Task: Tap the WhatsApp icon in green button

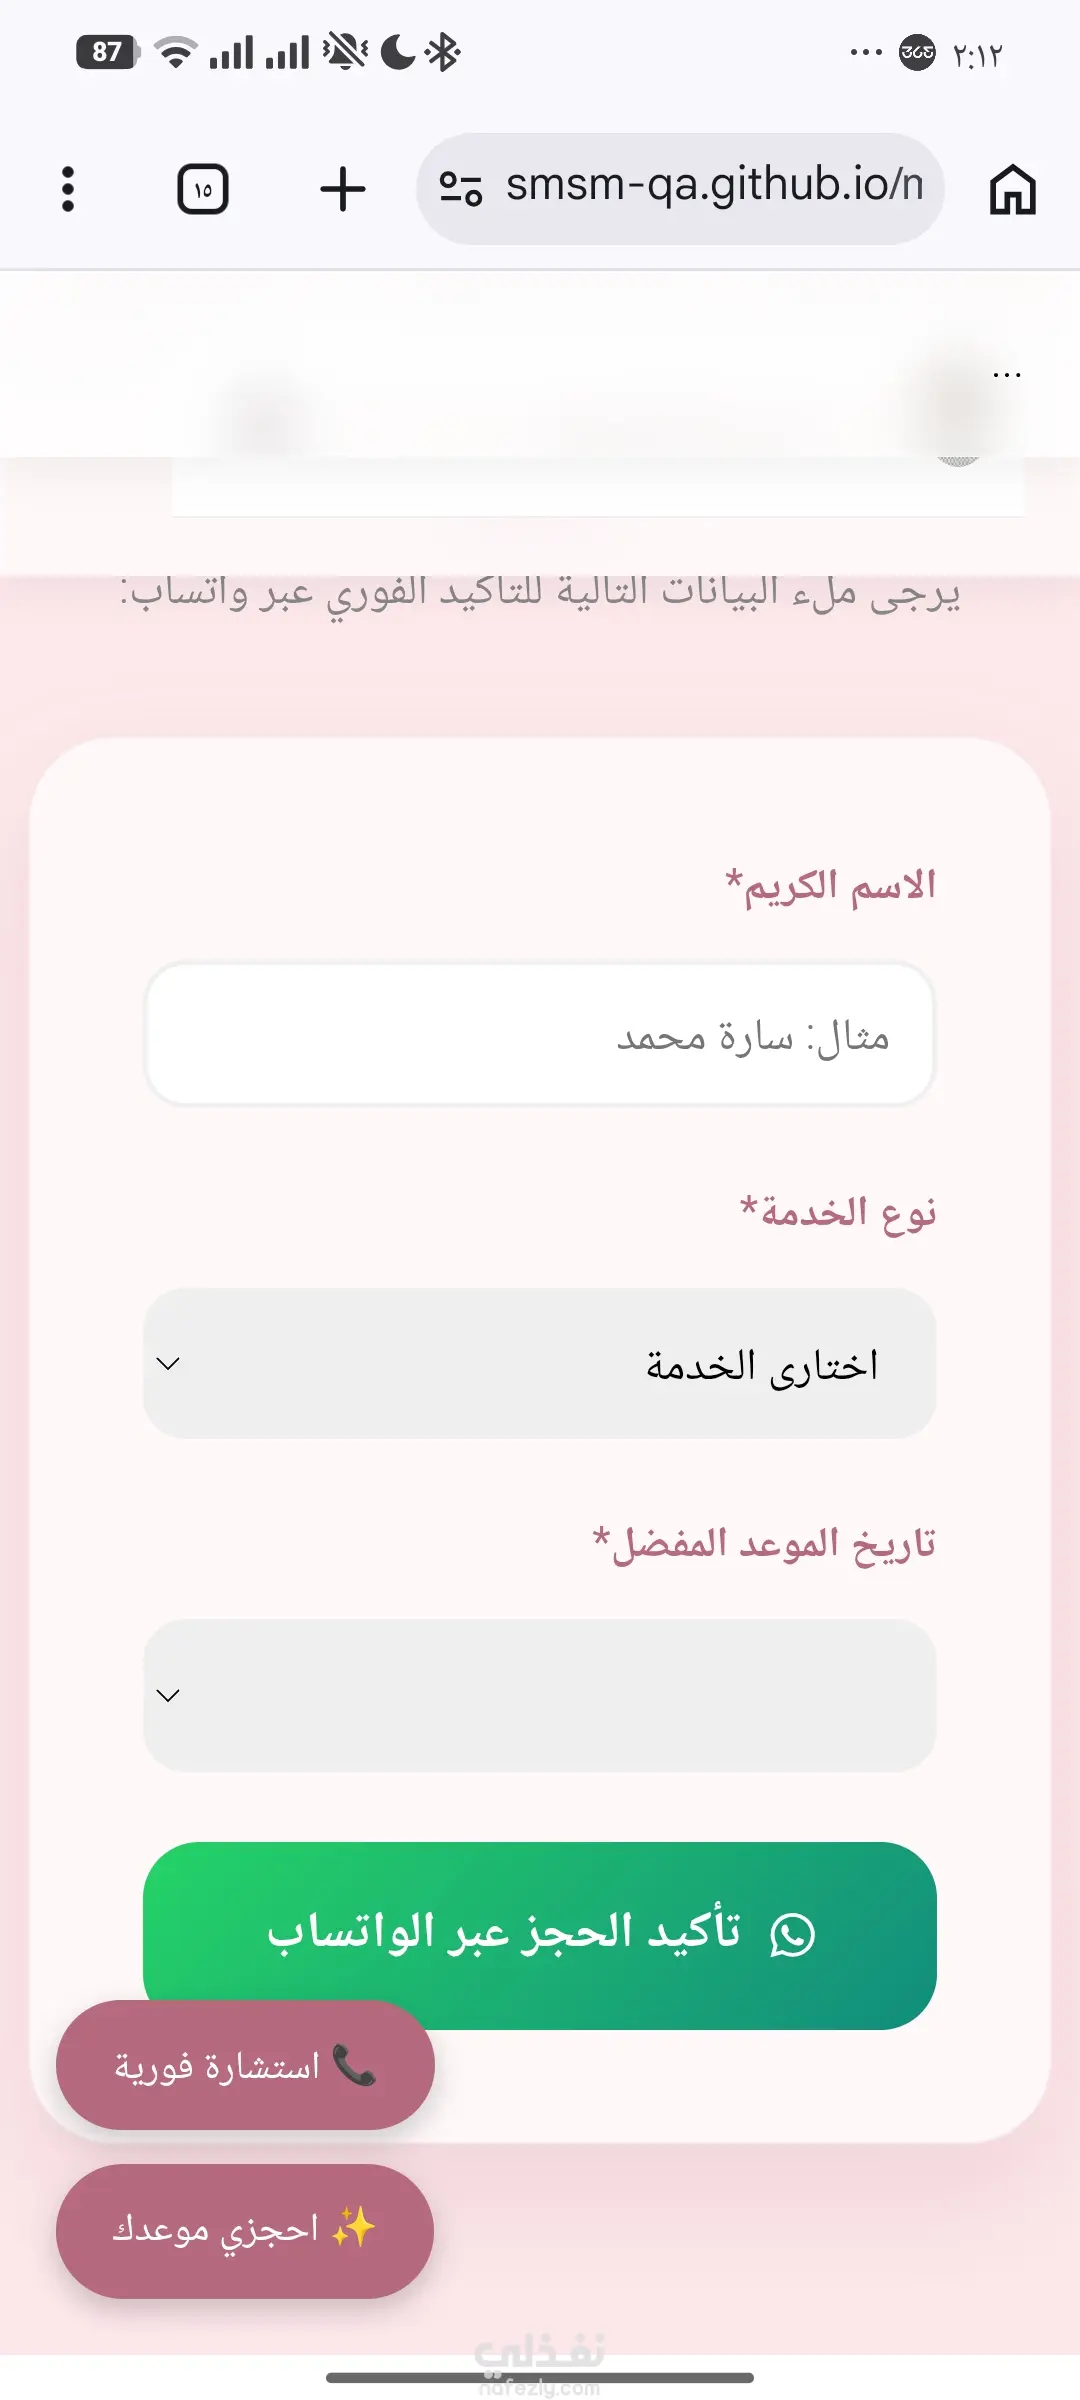Action: (x=792, y=1934)
